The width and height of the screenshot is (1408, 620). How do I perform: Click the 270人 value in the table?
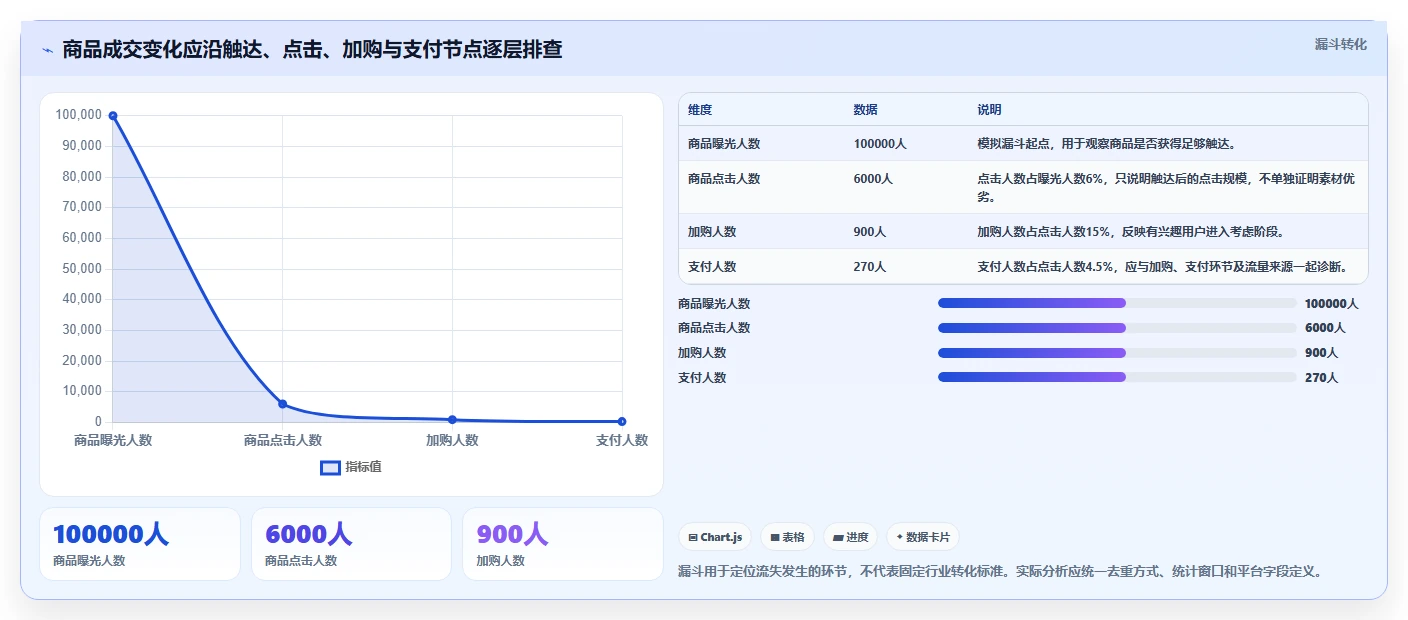tap(870, 267)
